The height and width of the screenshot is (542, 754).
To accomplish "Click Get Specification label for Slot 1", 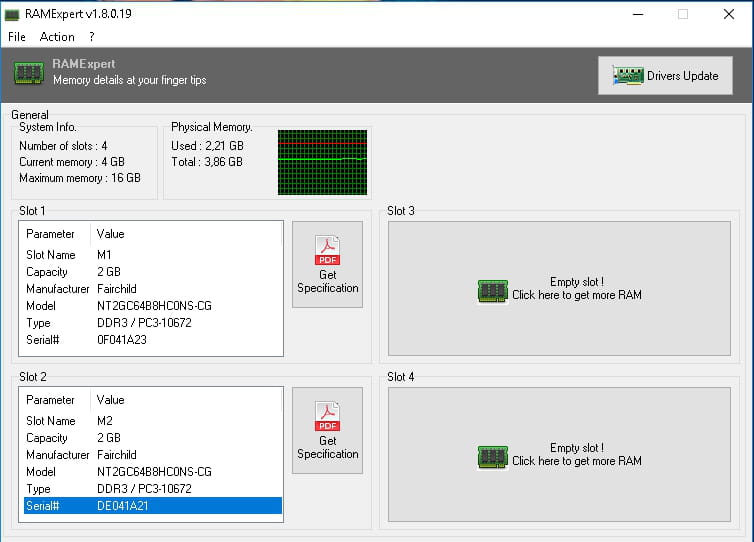I will (x=327, y=281).
